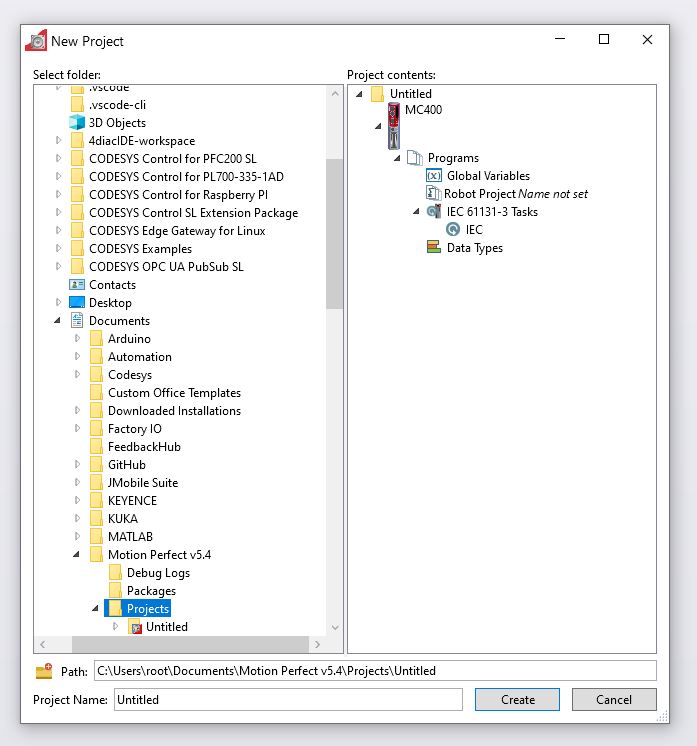Expand the Untitled folder under Projects
Image resolution: width=697 pixels, height=746 pixels.
click(x=115, y=626)
